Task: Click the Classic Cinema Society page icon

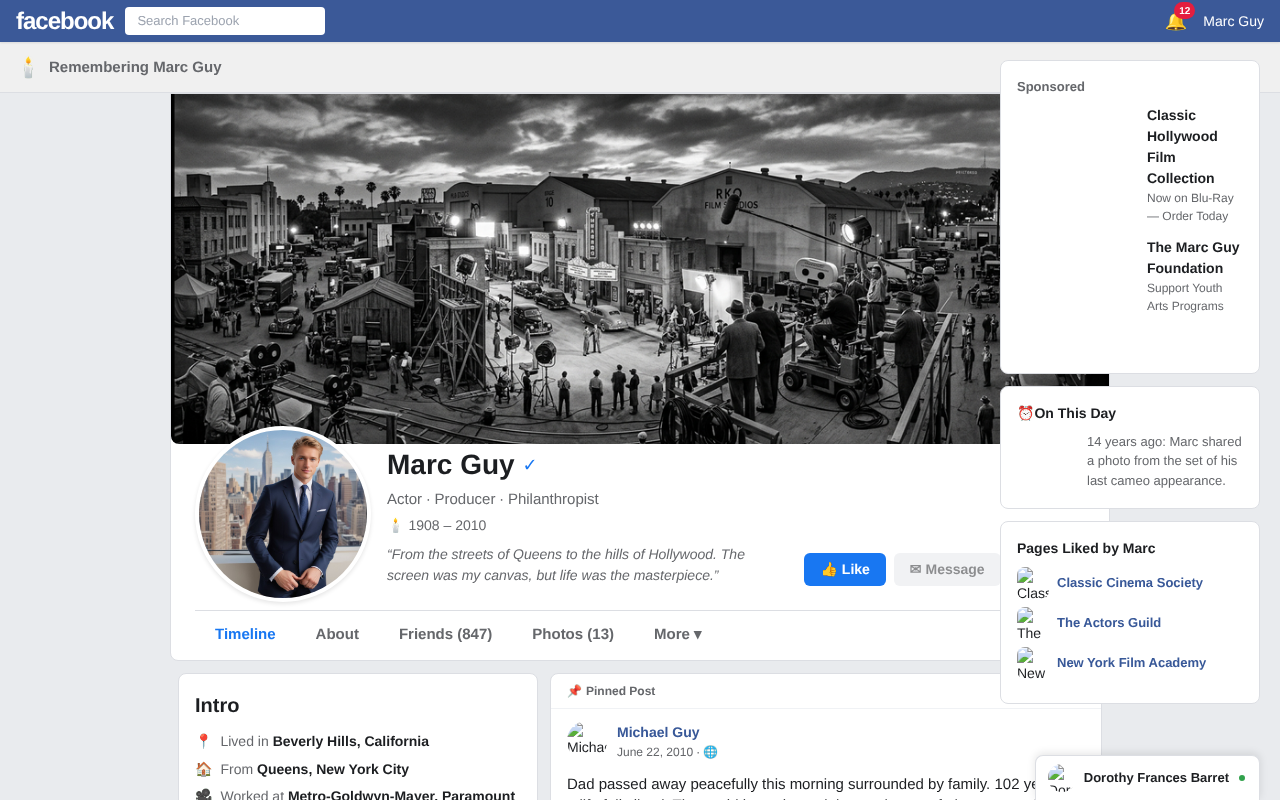Action: pyautogui.click(x=1033, y=583)
